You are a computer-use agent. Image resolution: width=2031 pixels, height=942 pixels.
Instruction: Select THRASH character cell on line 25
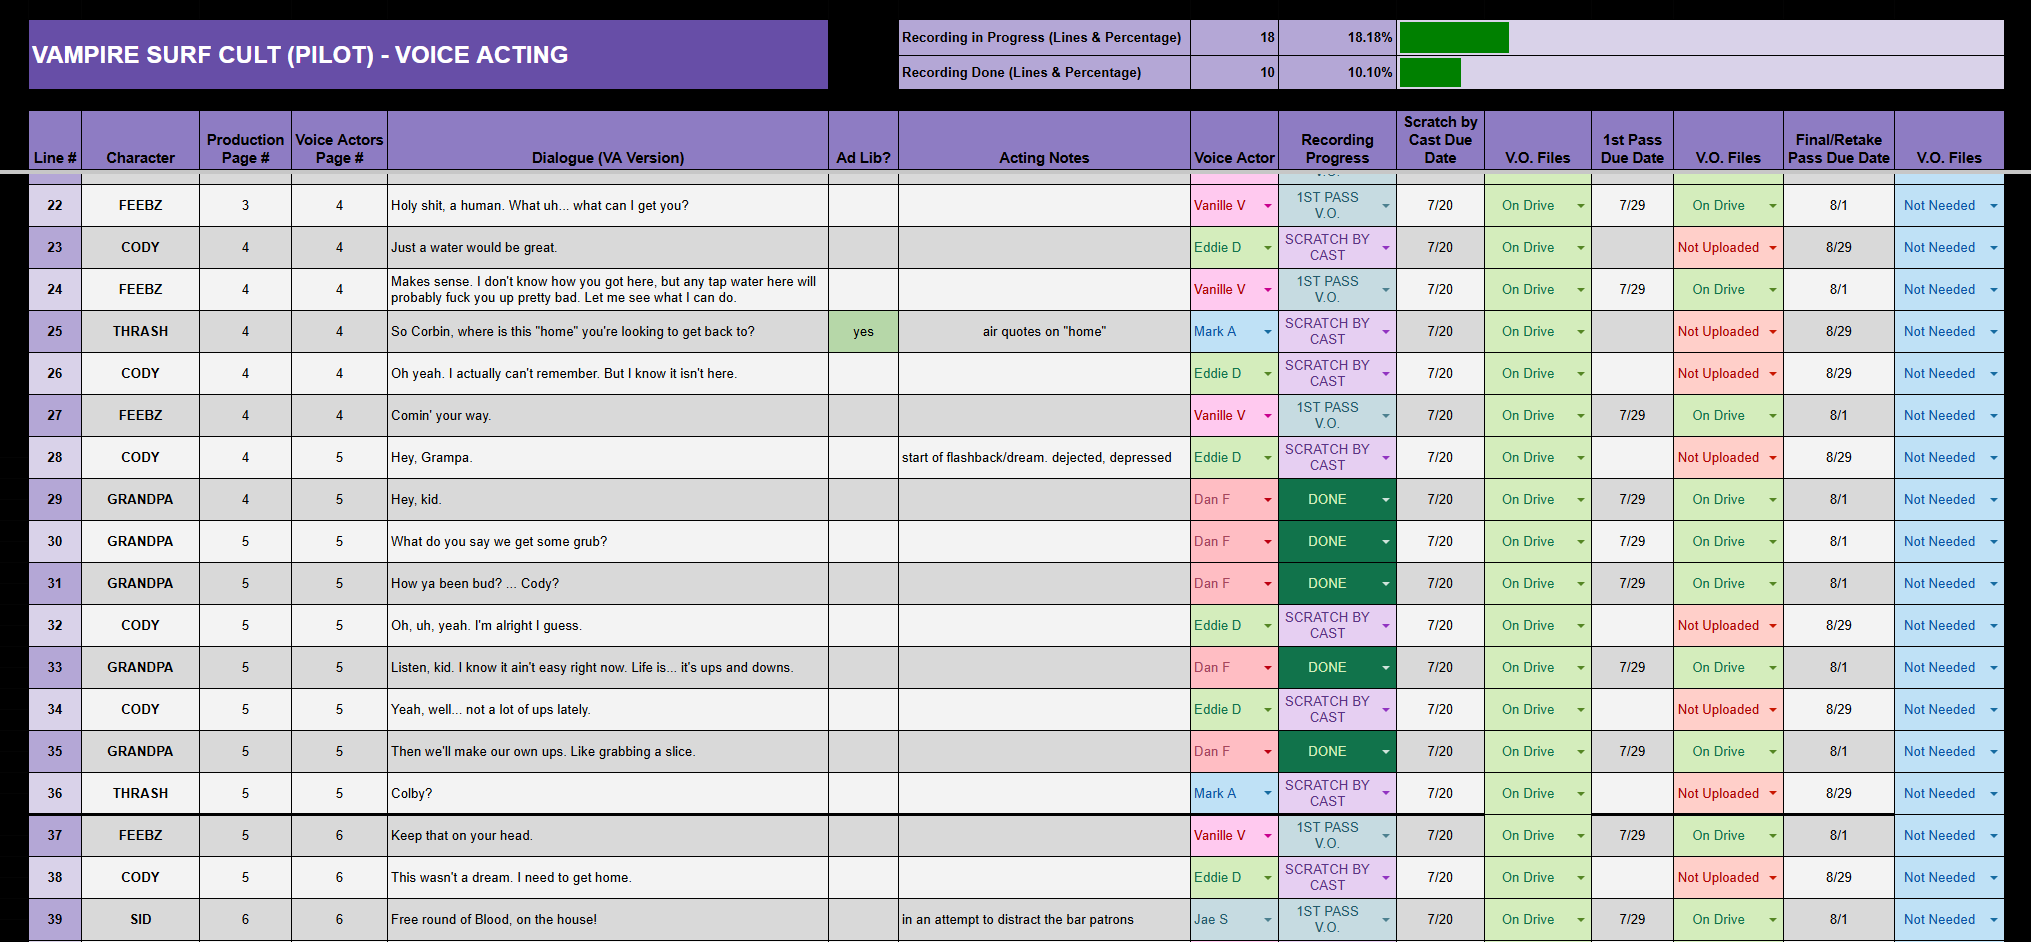point(140,332)
